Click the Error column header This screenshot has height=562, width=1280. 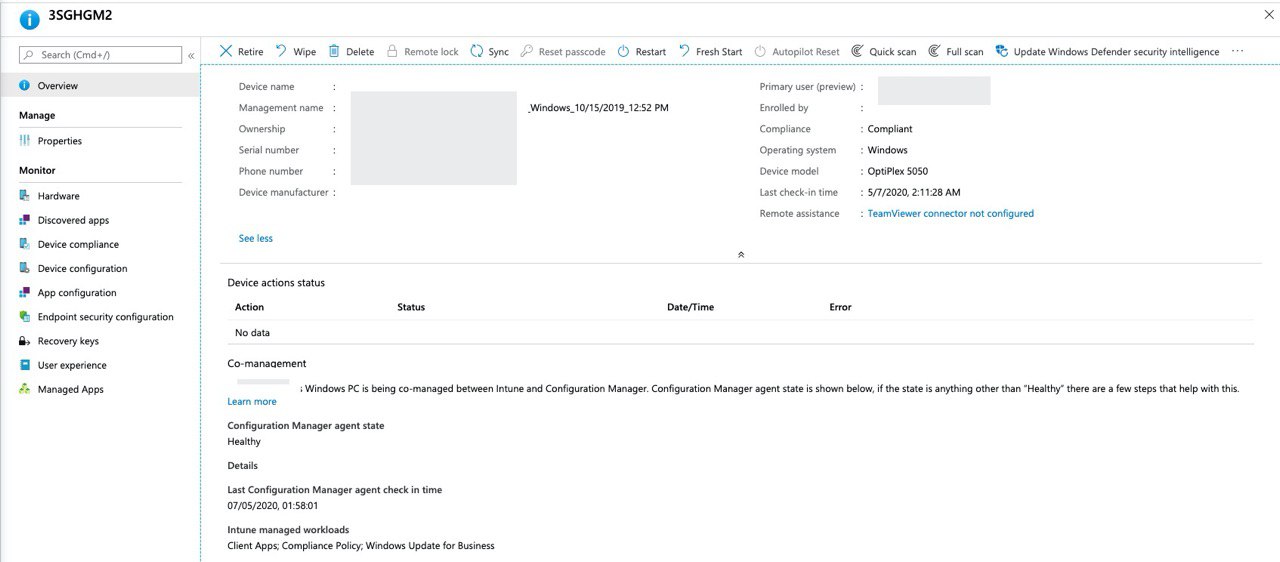841,307
